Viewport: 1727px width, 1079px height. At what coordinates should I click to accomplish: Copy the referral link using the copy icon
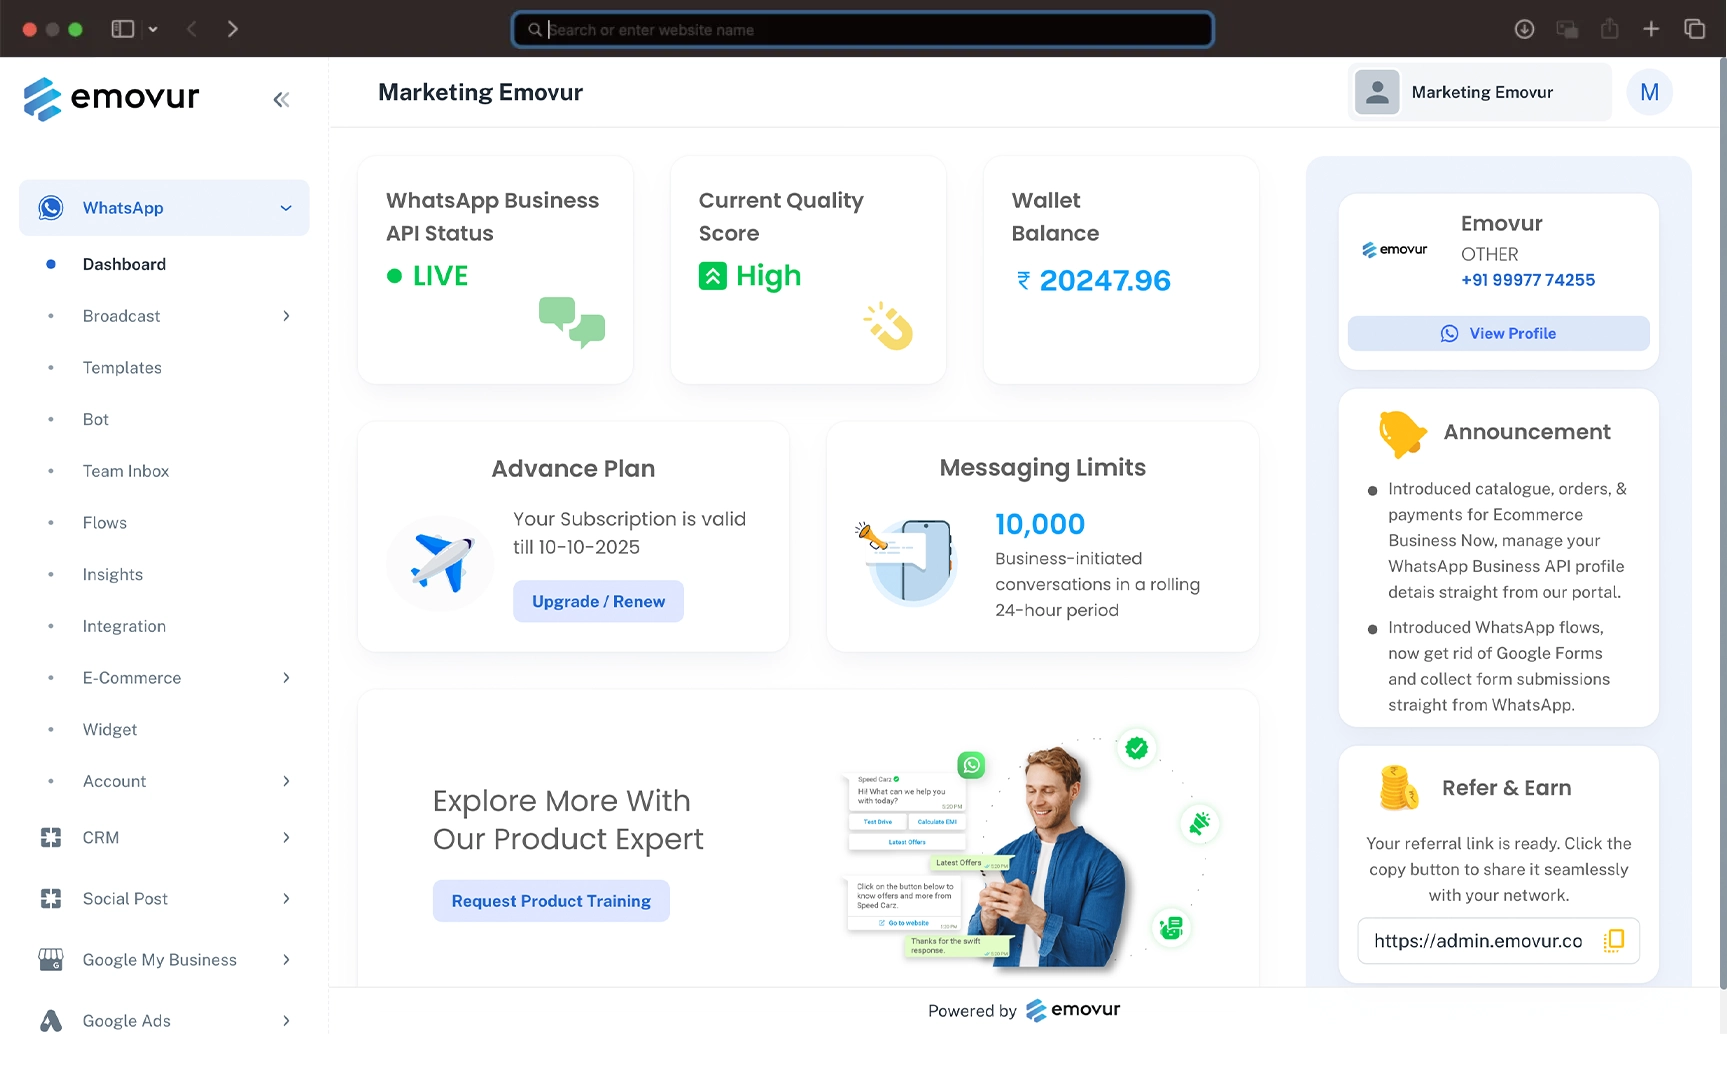click(x=1613, y=940)
